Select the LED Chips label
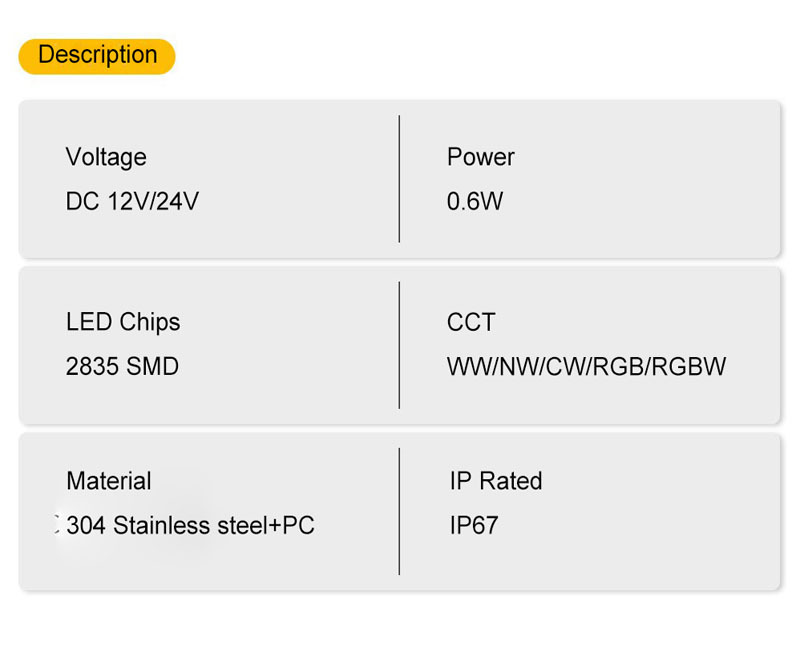This screenshot has height=666, width=800. click(123, 322)
